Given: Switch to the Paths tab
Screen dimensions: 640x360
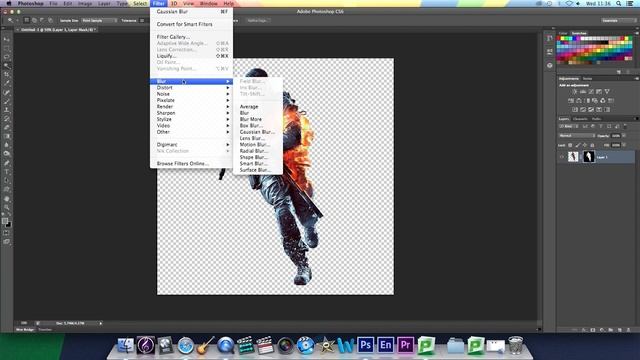Looking at the screenshot, I should pyautogui.click(x=596, y=119).
